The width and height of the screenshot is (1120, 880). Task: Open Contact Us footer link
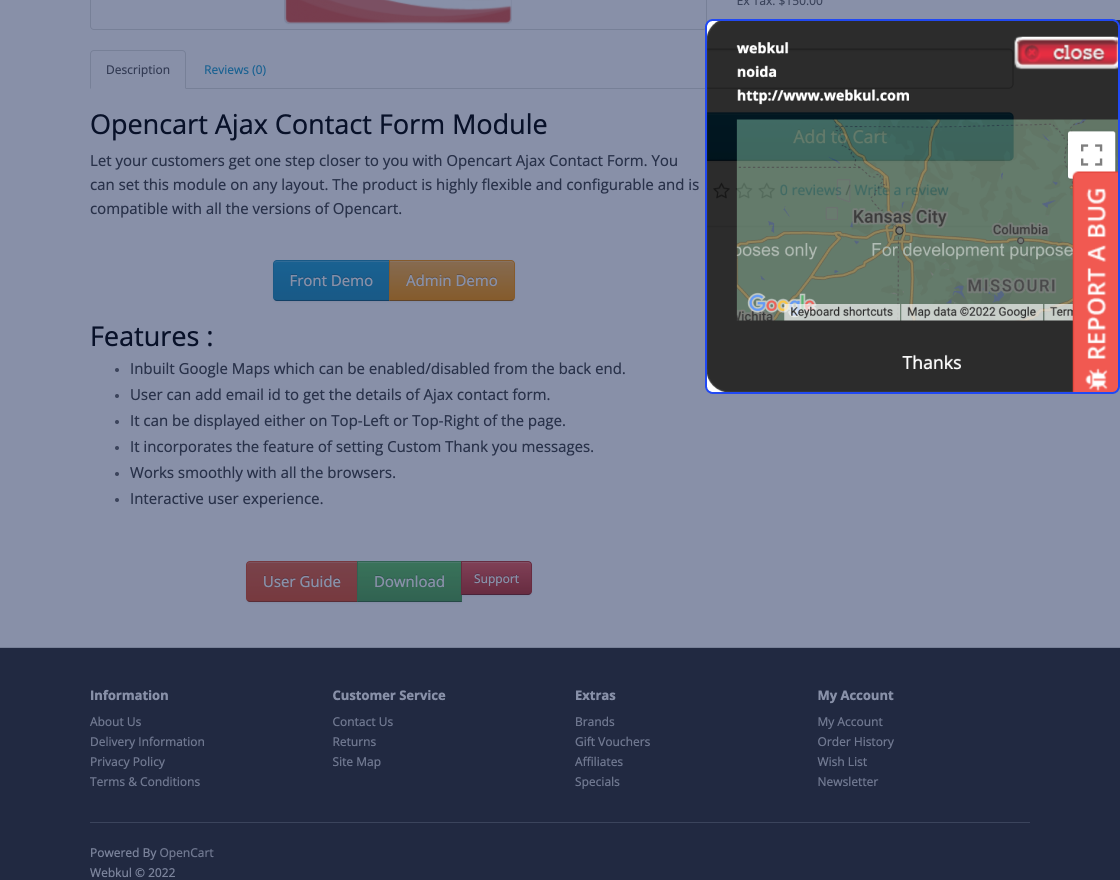point(363,721)
